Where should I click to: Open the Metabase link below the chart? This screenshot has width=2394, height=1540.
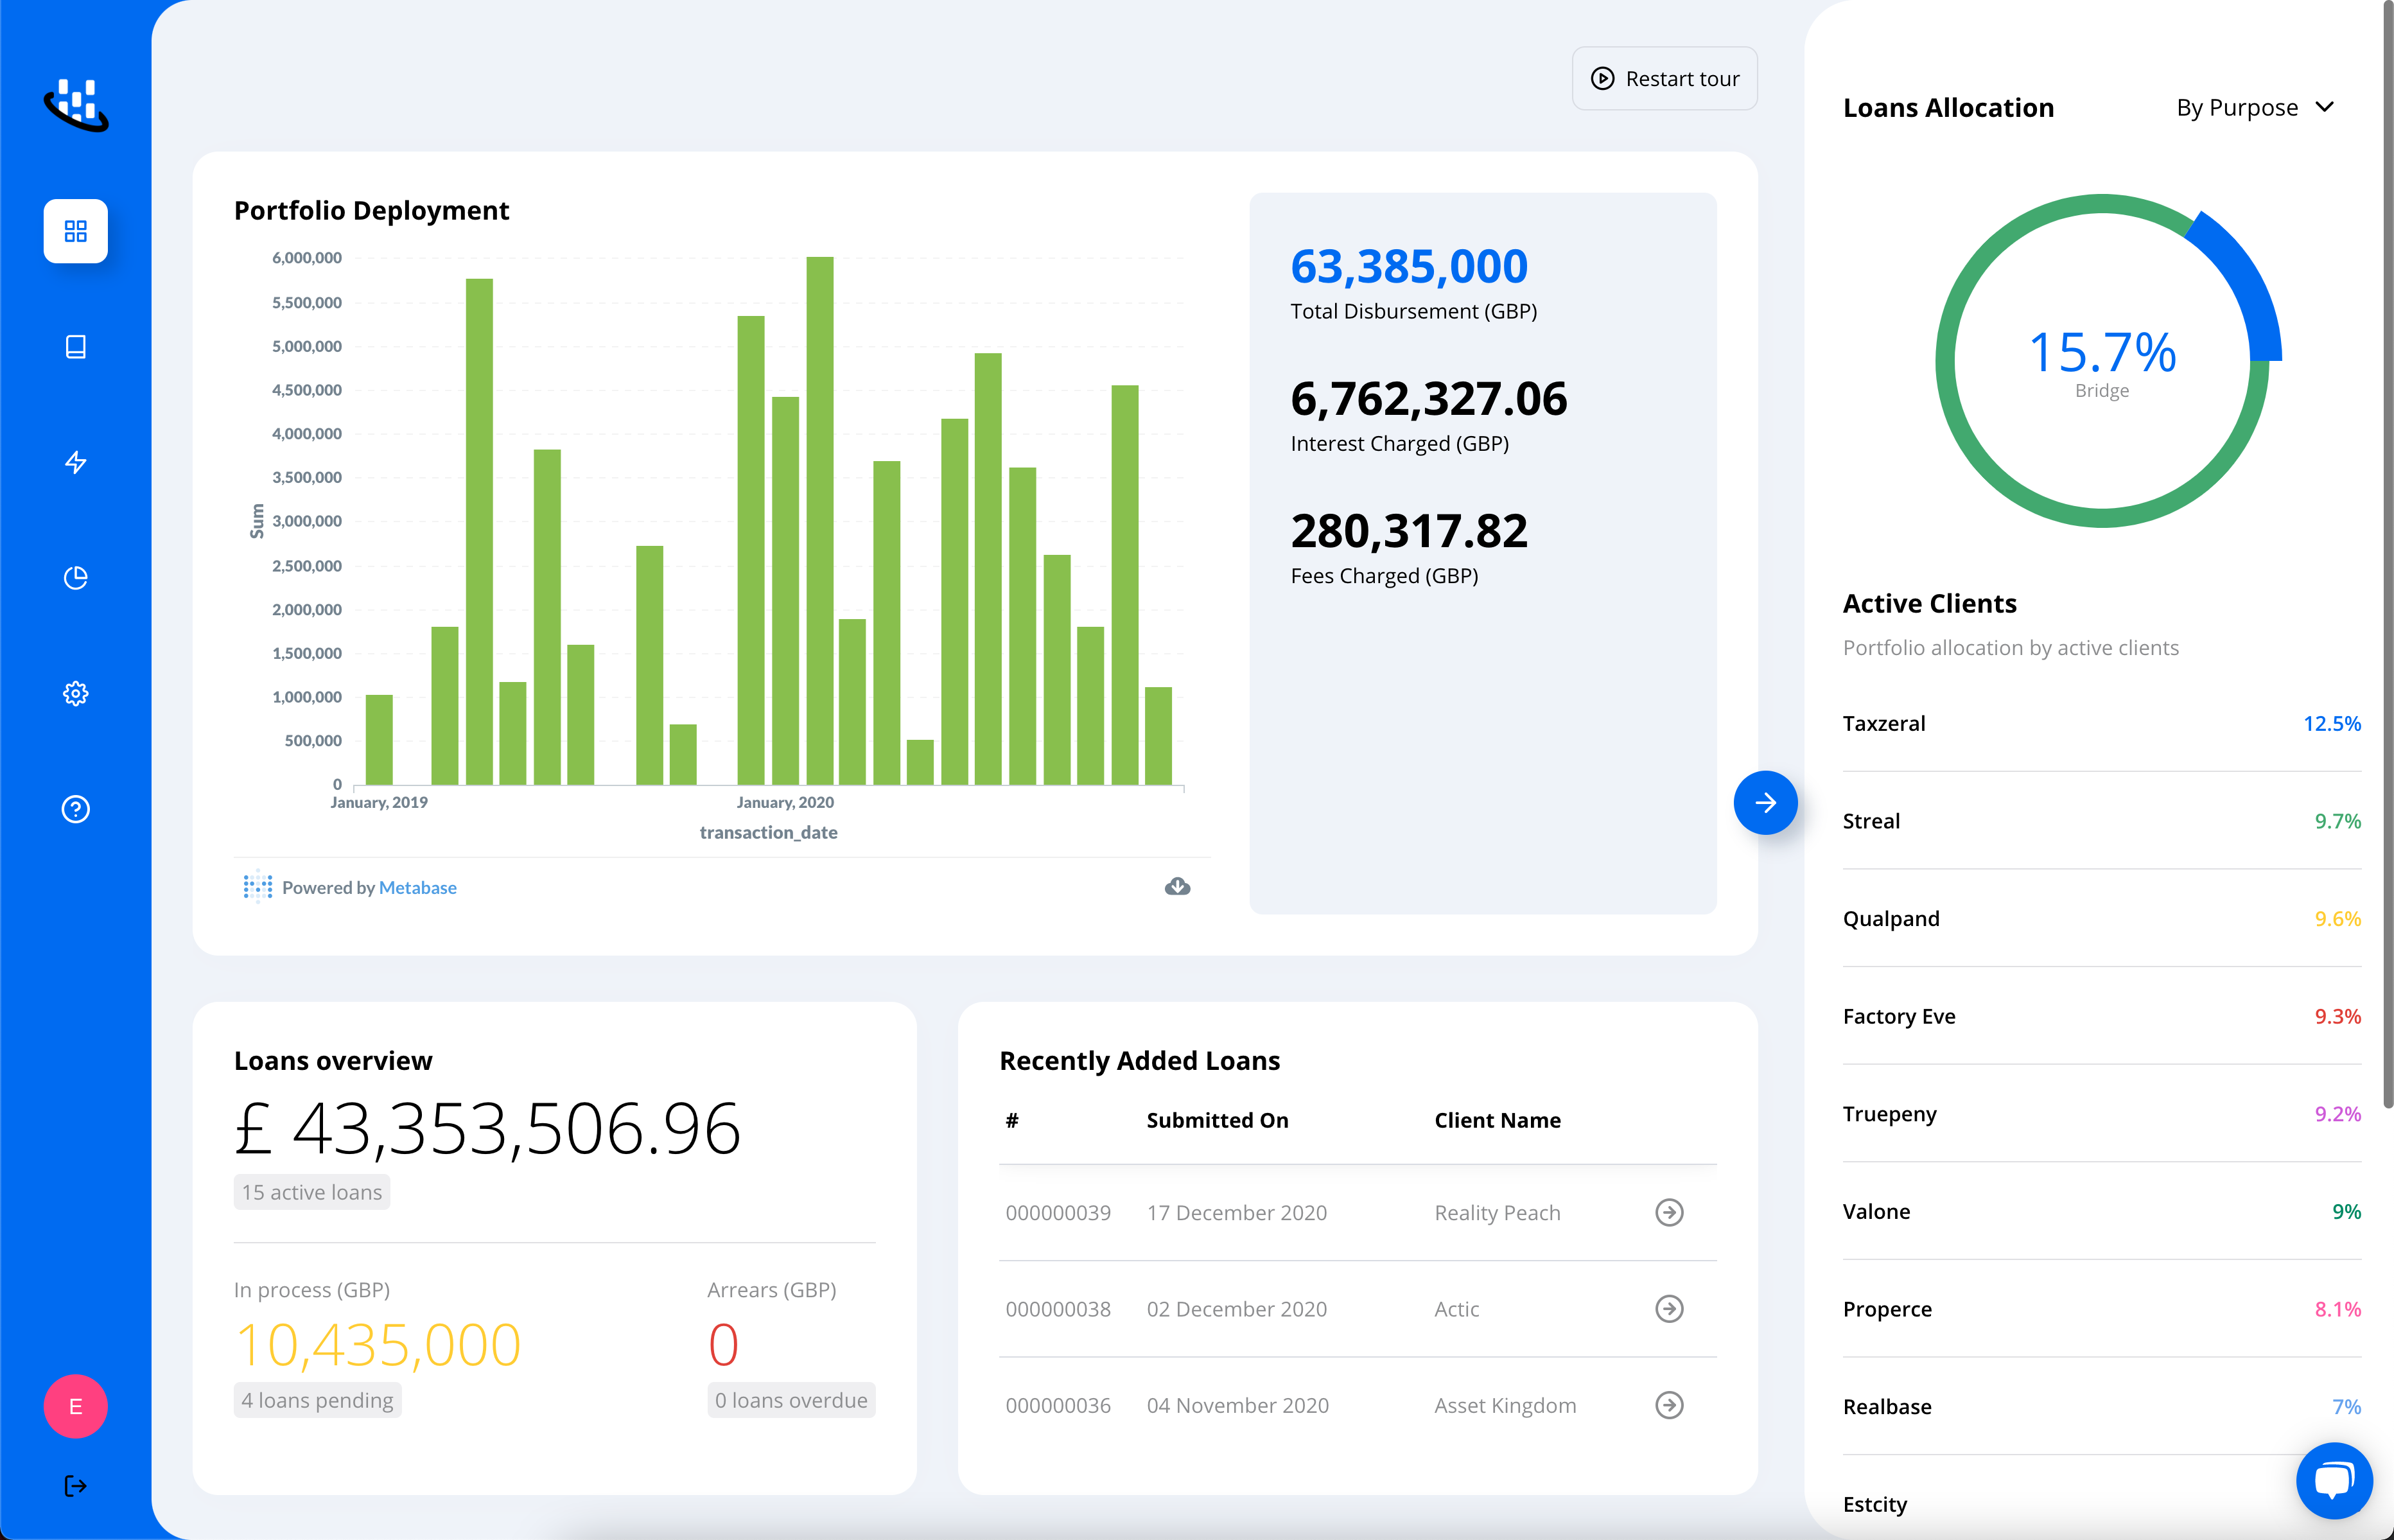coord(417,887)
